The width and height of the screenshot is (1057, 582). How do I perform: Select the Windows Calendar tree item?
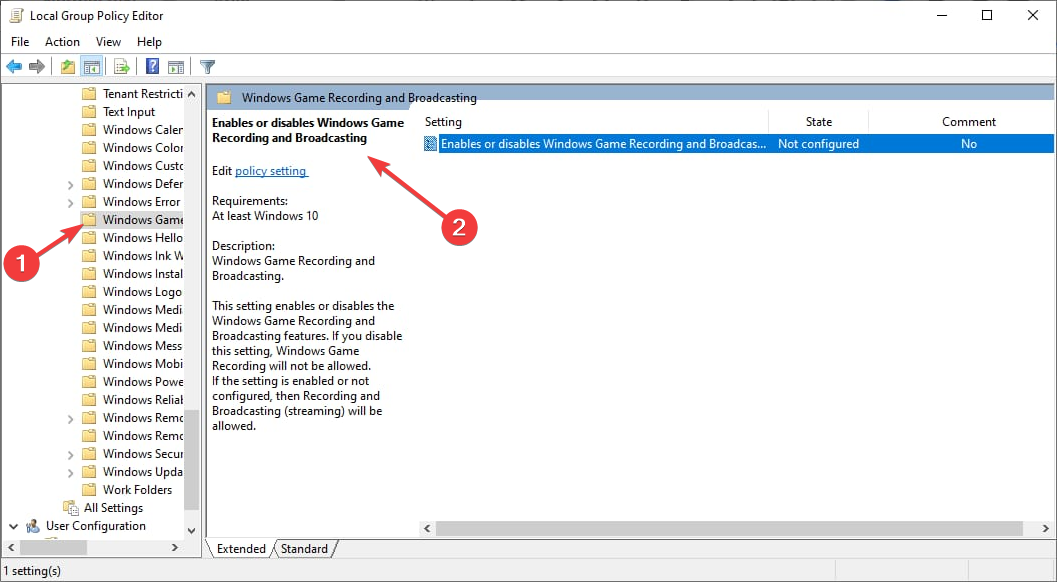143,129
